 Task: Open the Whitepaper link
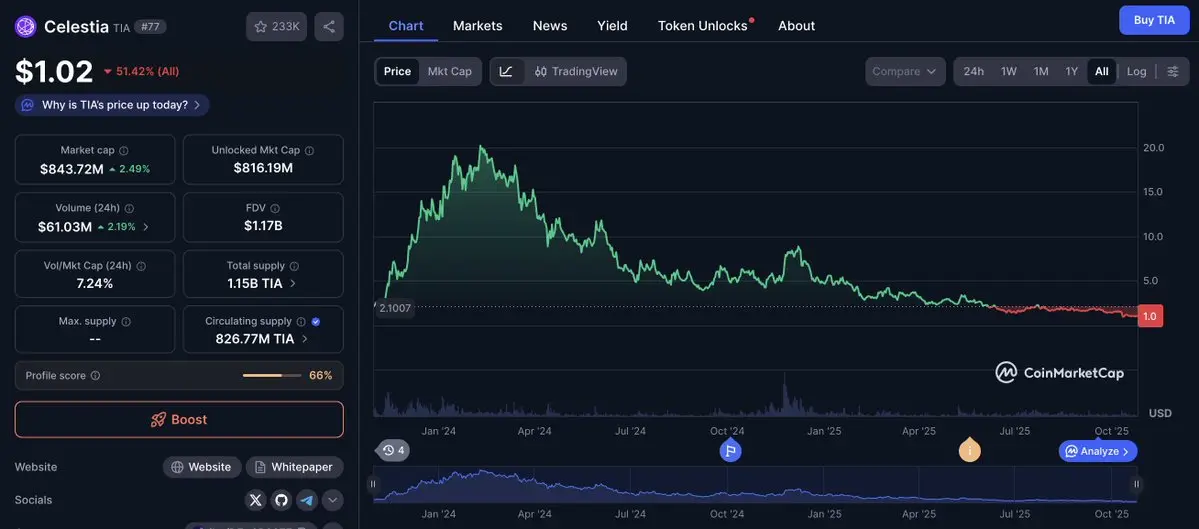(x=294, y=467)
